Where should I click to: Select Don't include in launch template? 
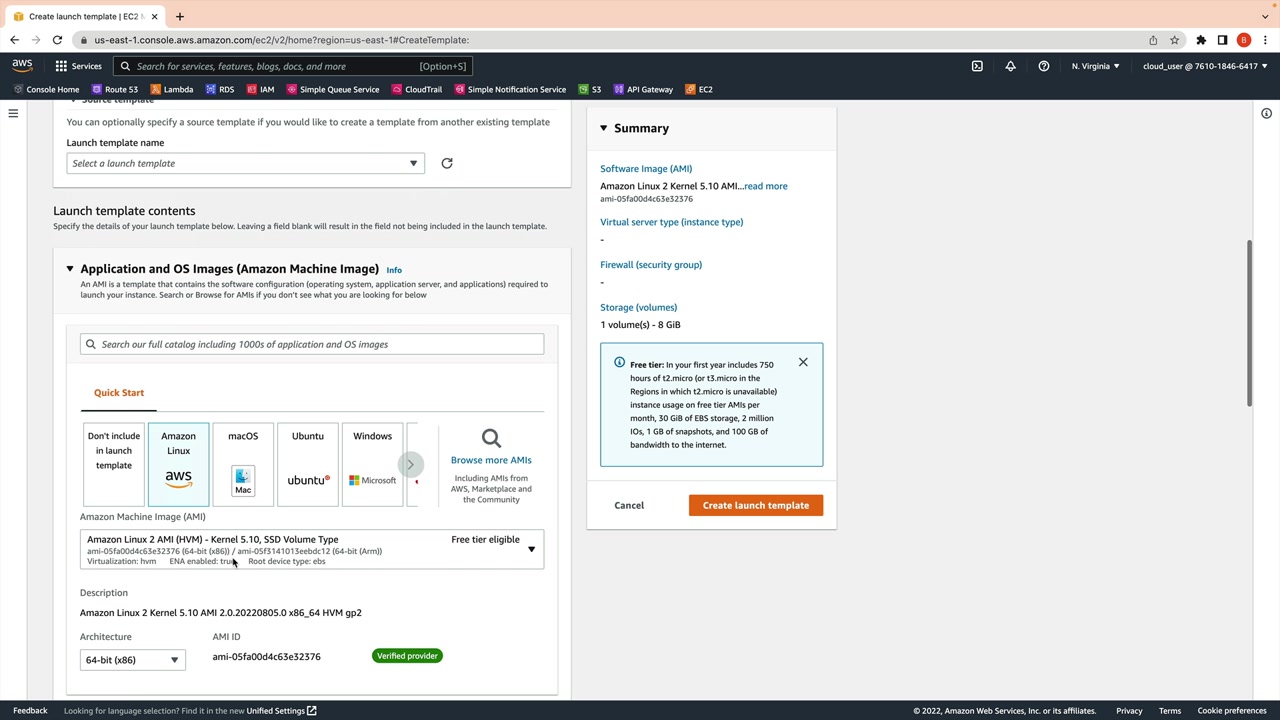(x=114, y=465)
